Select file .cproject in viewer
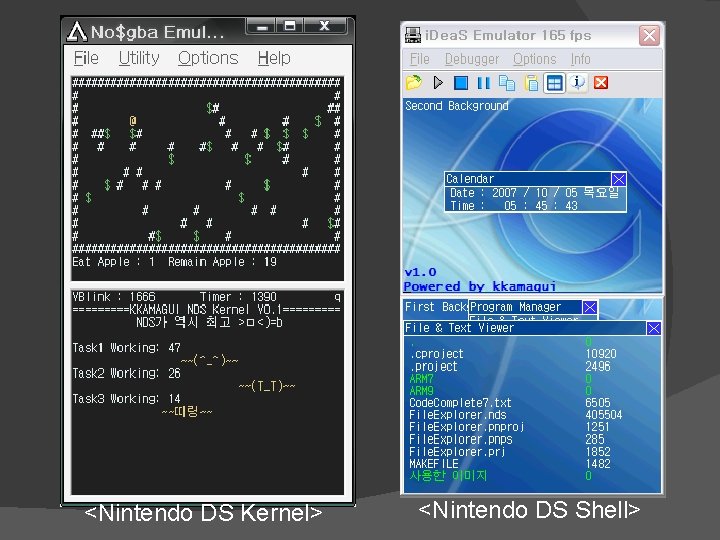This screenshot has height=540, width=720. coord(437,354)
